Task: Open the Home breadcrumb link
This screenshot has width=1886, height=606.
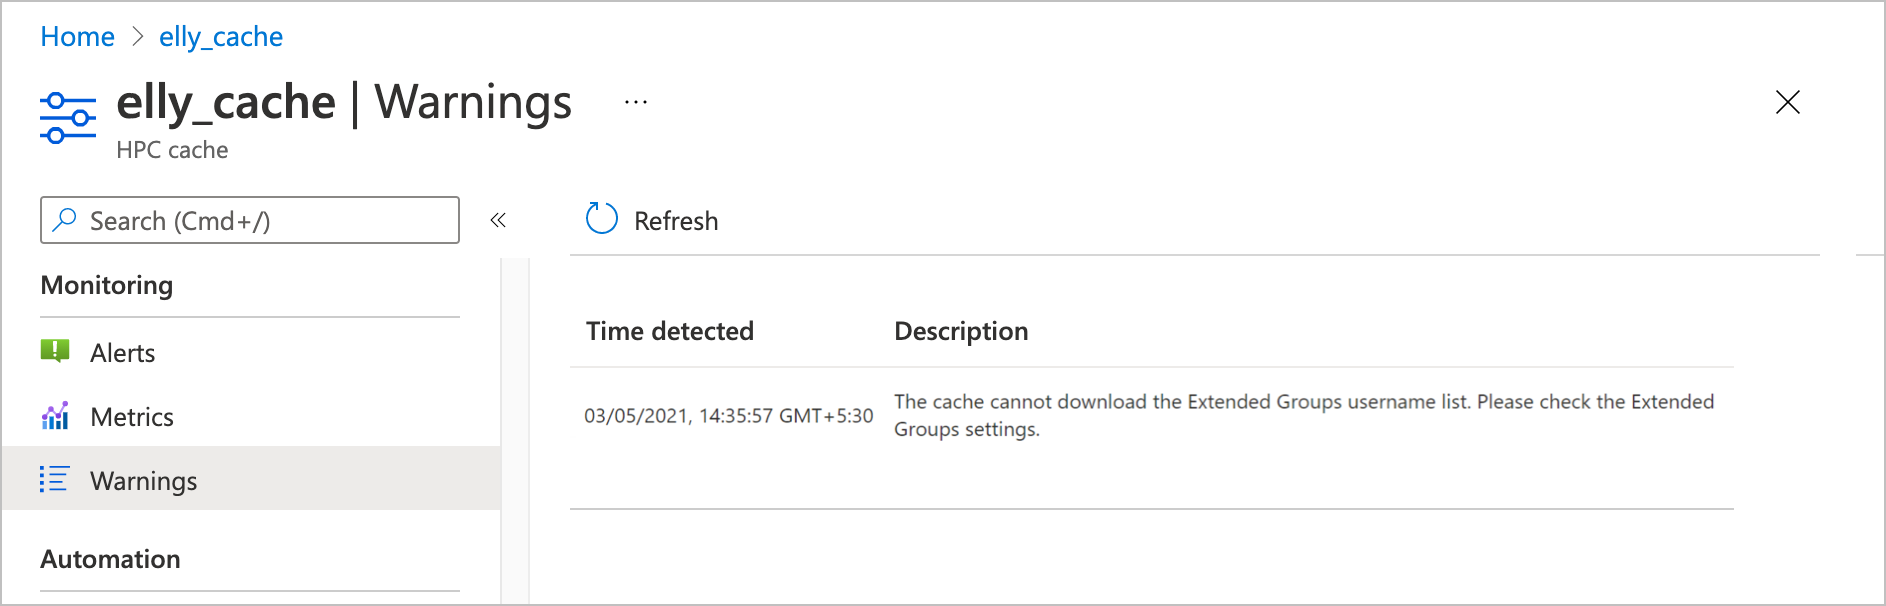Action: 77,37
